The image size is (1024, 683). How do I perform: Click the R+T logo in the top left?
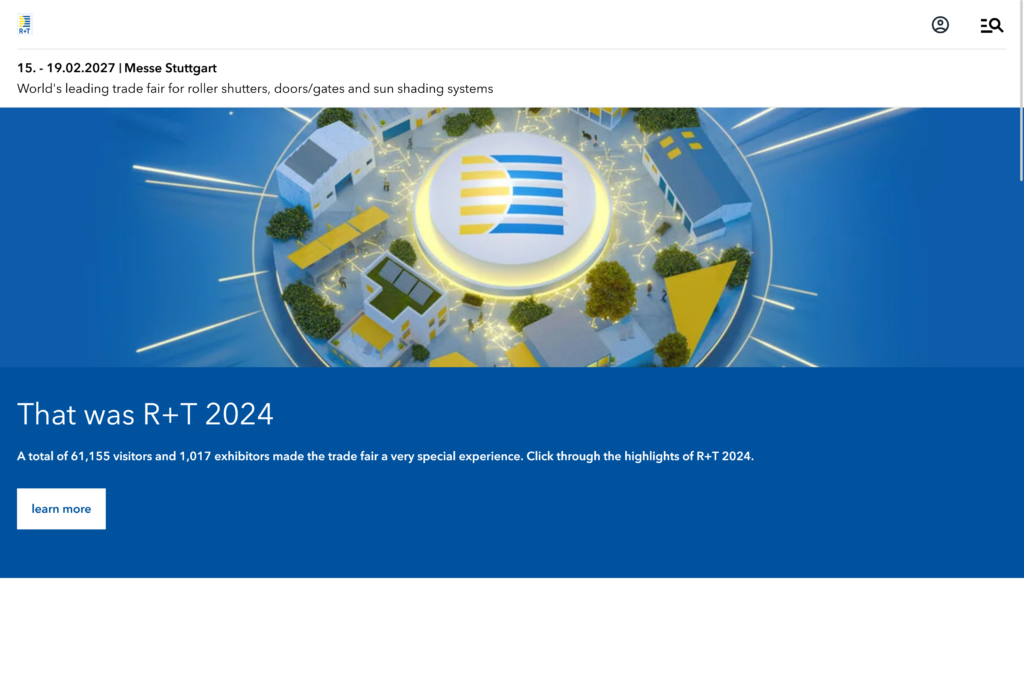[24, 24]
